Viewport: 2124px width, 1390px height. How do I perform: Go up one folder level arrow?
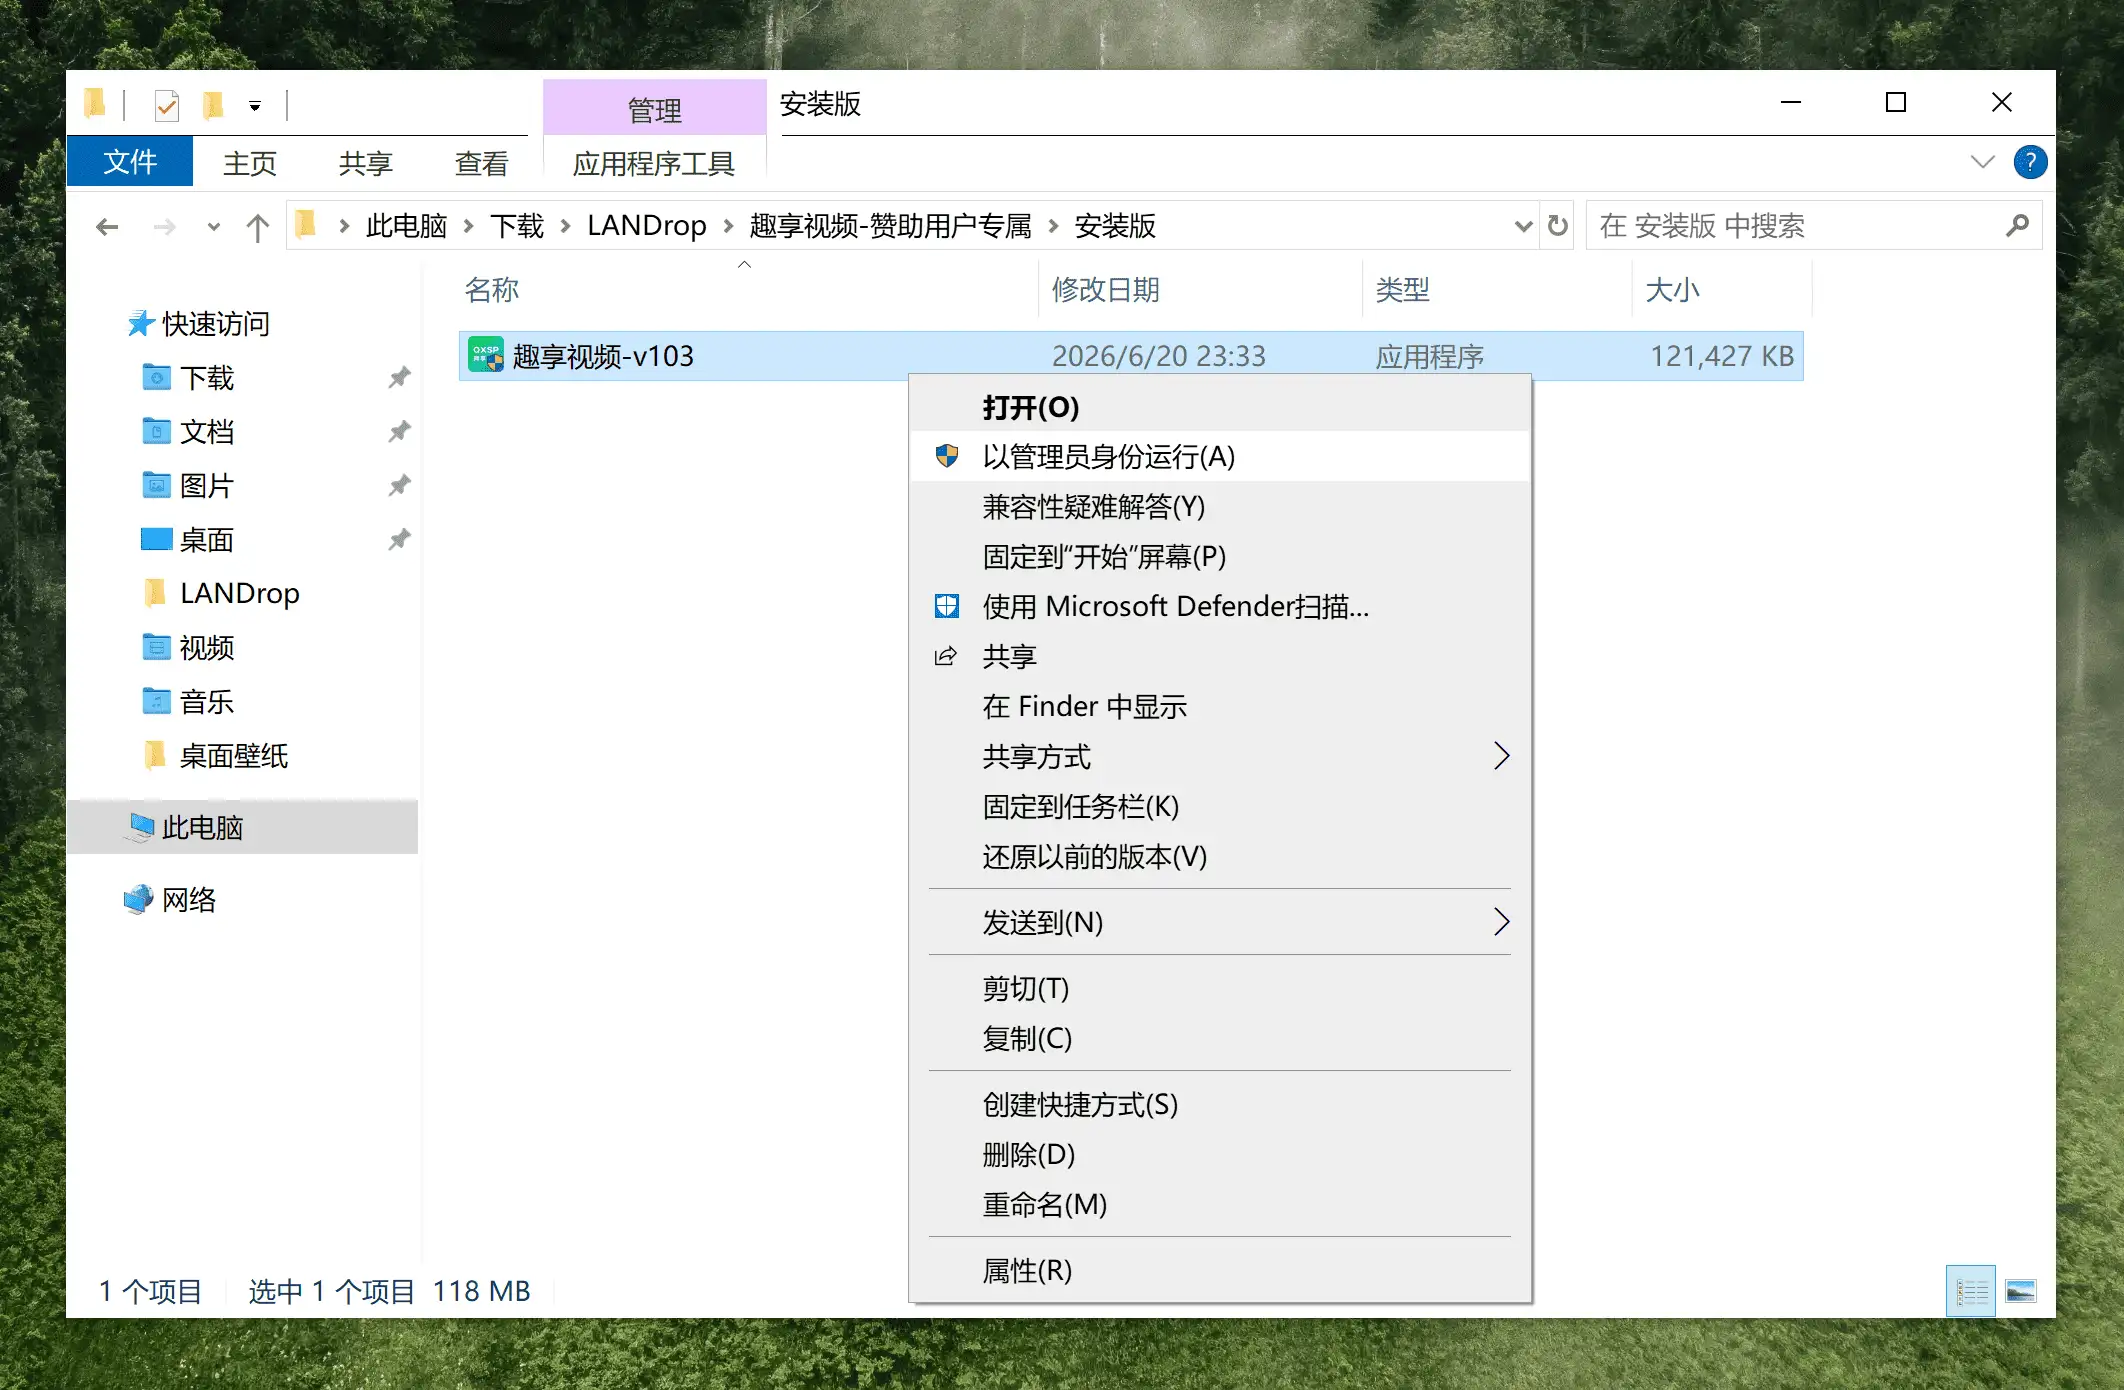tap(258, 227)
